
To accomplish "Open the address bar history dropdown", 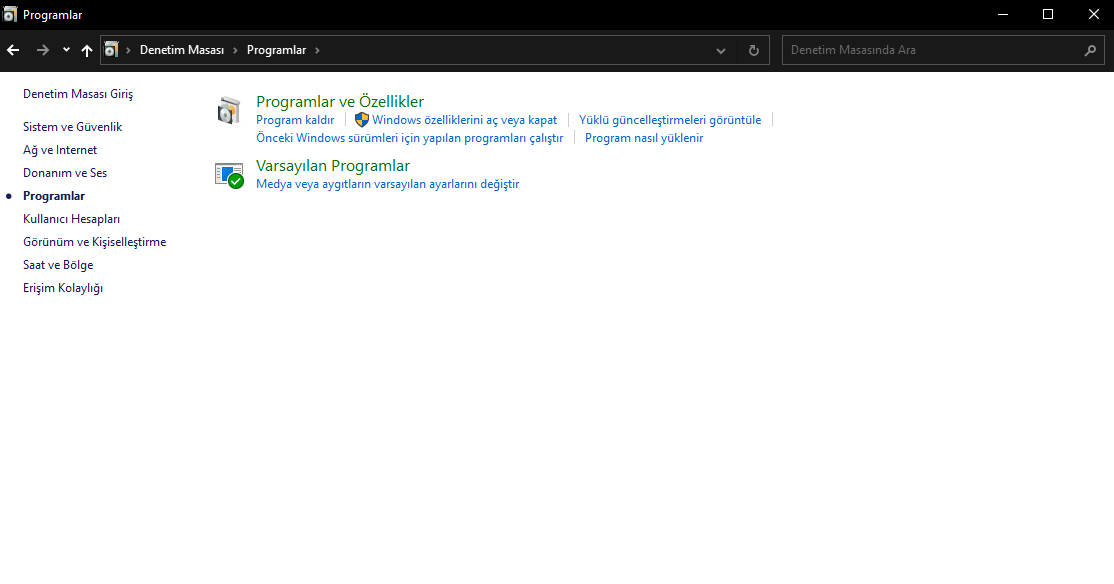I will [720, 50].
